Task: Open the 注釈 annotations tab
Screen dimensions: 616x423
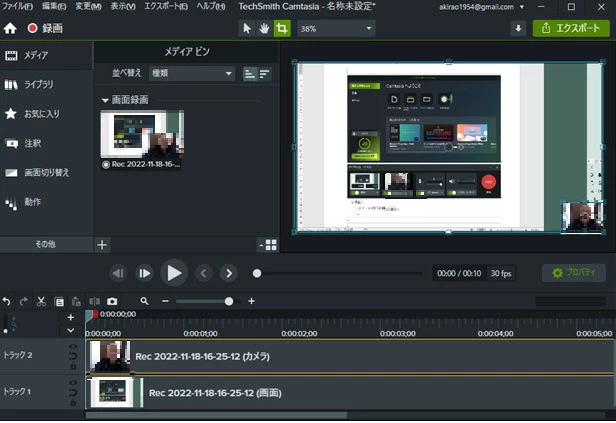Action: pos(32,143)
